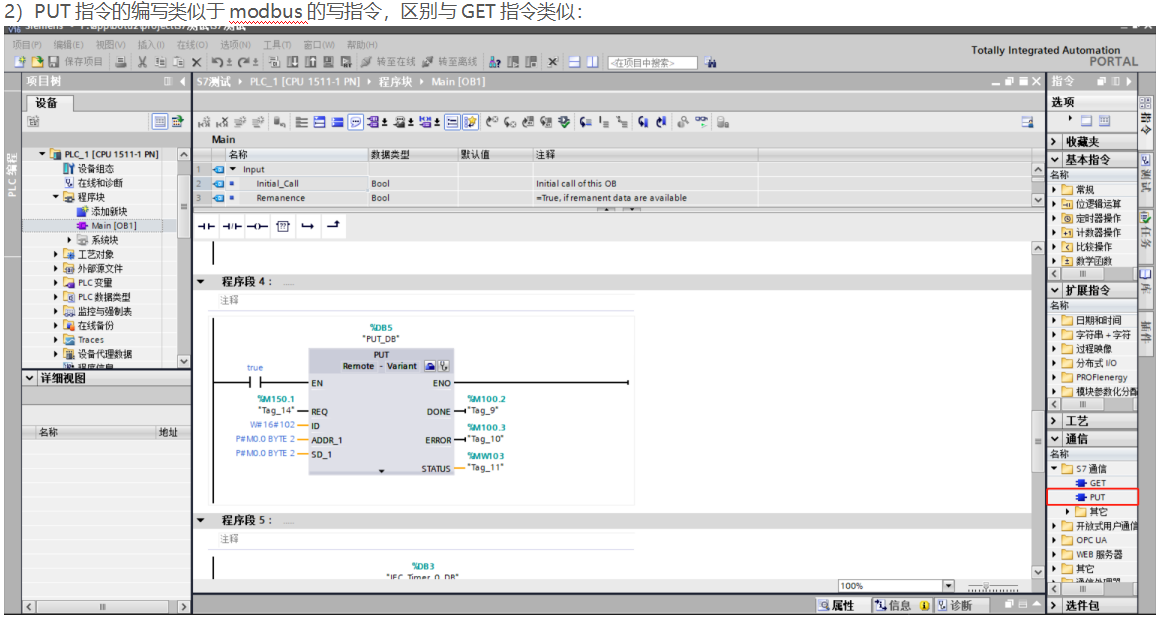Expand the 收藏夹 section
This screenshot has height=619, width=1160.
coord(1054,141)
